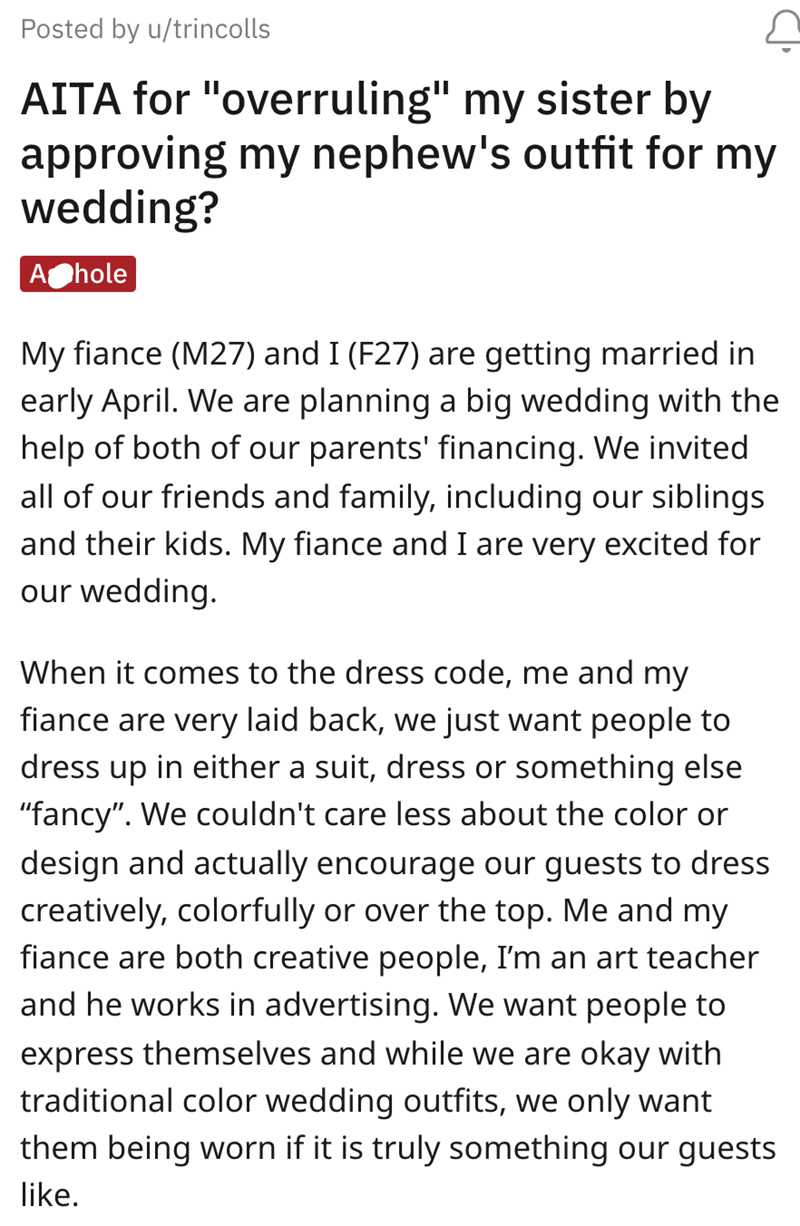This screenshot has height=1226, width=800.
Task: Click the first paragraph starting "My fiance (M27)"
Action: (390, 472)
